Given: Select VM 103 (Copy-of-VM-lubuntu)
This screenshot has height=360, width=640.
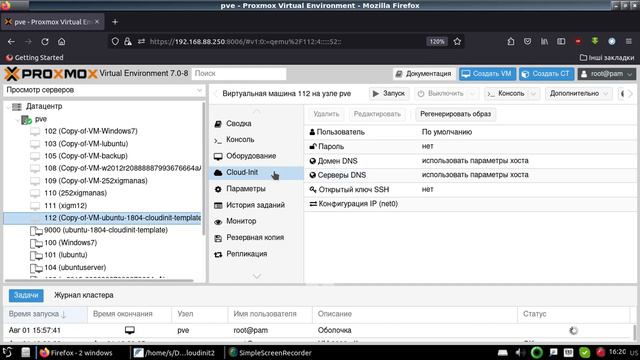Looking at the screenshot, I should (x=86, y=144).
